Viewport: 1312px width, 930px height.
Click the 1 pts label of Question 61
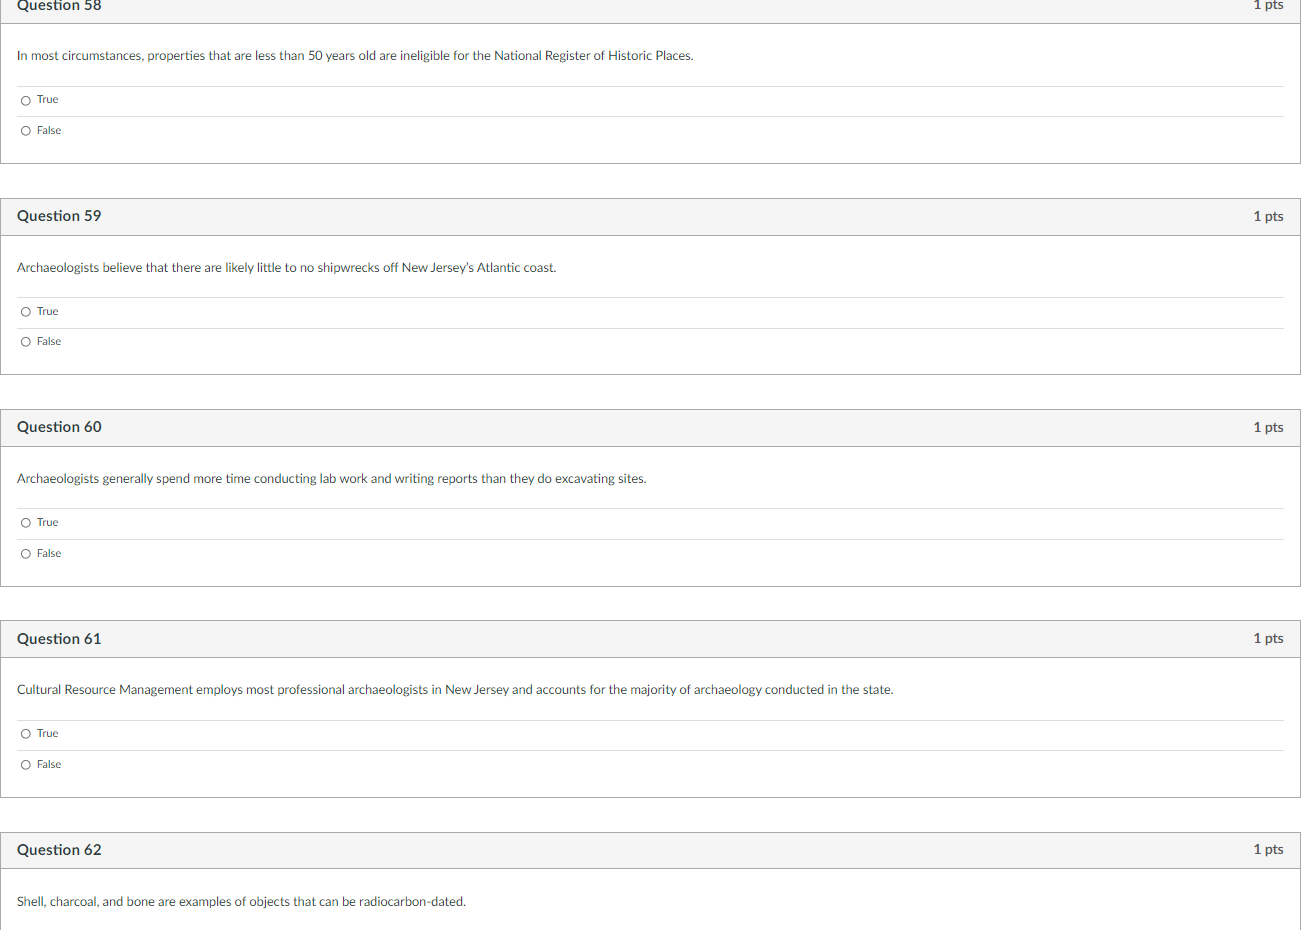click(x=1268, y=638)
